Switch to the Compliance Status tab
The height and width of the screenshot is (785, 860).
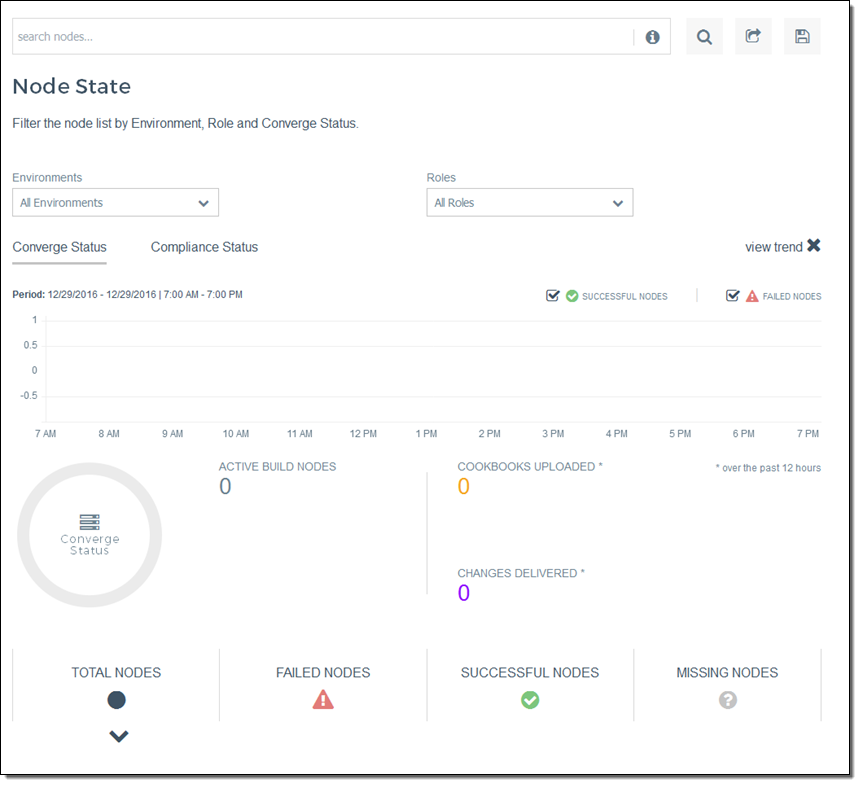204,247
